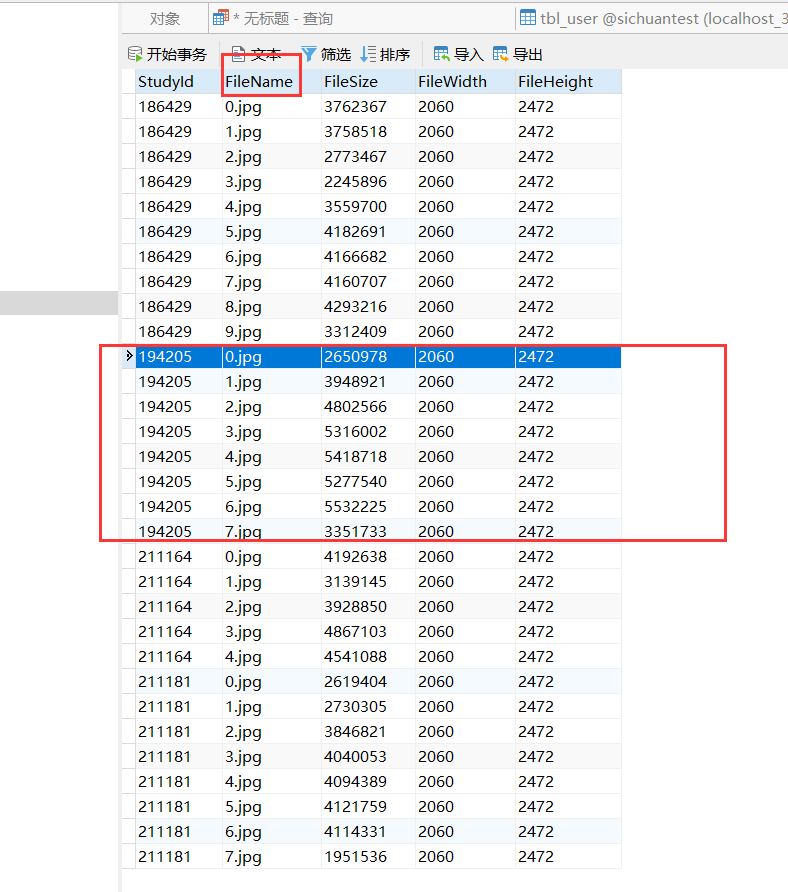Click the FileSize column header
Image resolution: width=788 pixels, height=892 pixels.
[x=350, y=82]
